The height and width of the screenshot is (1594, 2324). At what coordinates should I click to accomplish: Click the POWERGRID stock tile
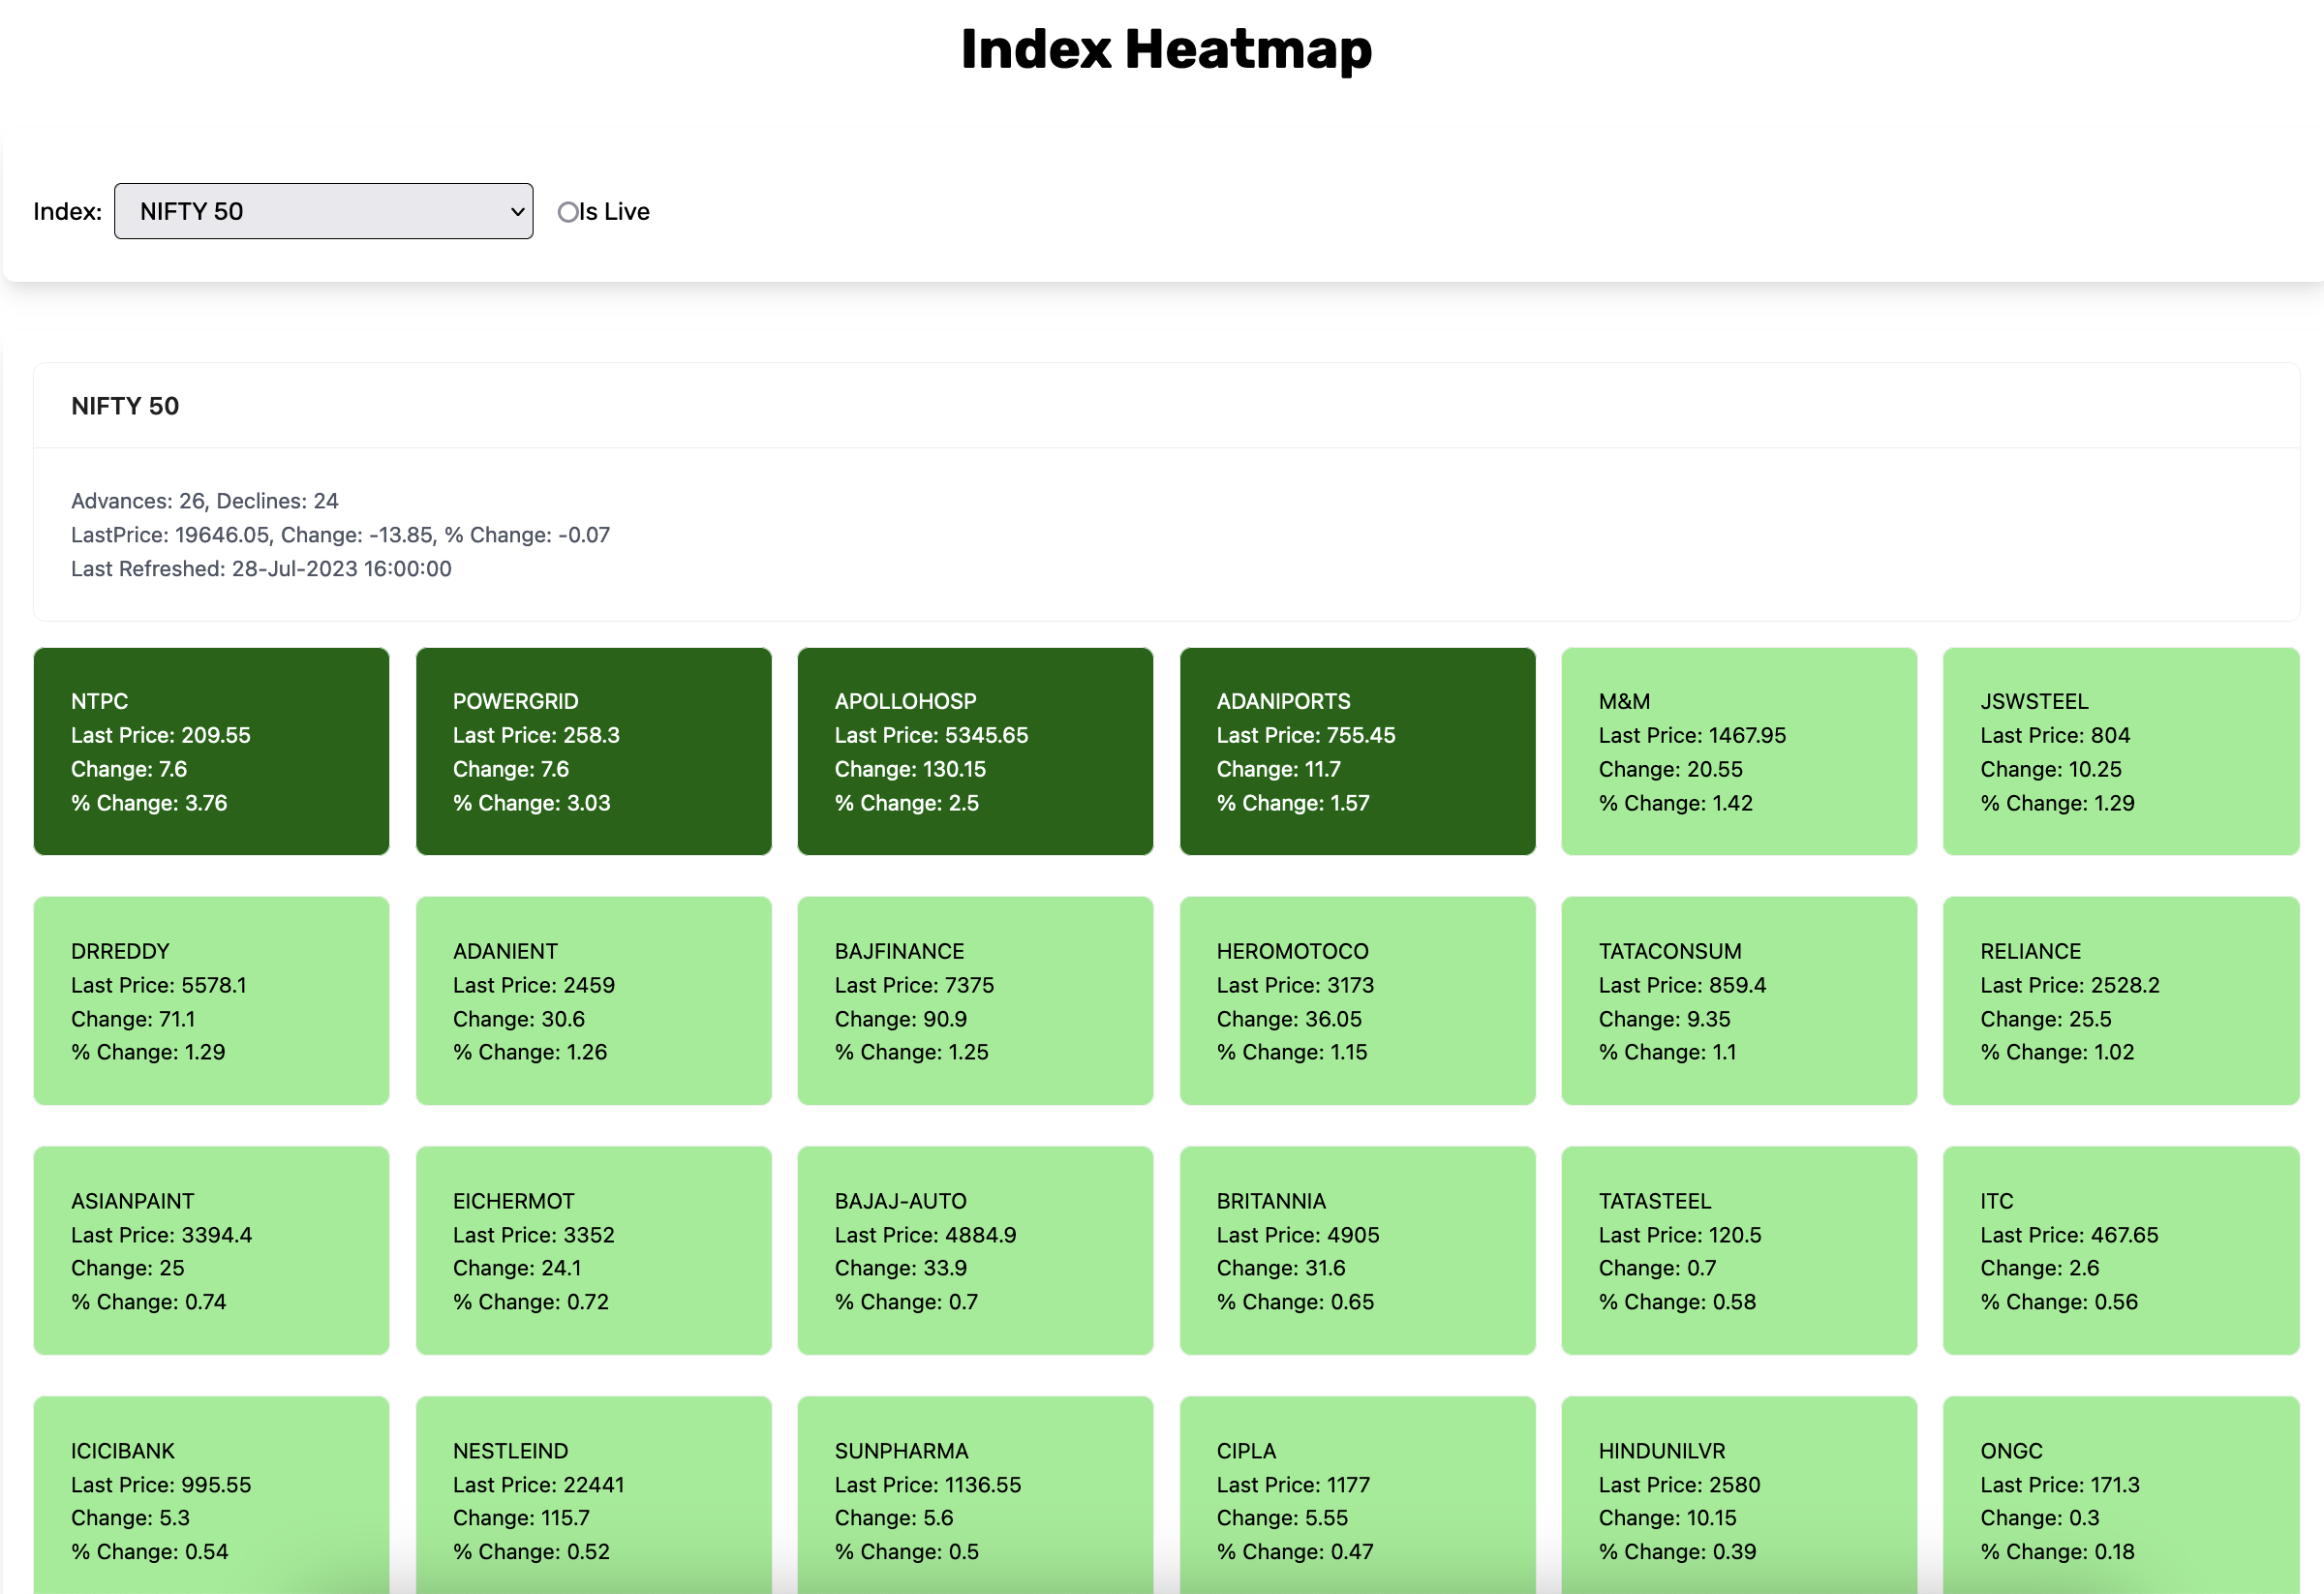coord(593,751)
